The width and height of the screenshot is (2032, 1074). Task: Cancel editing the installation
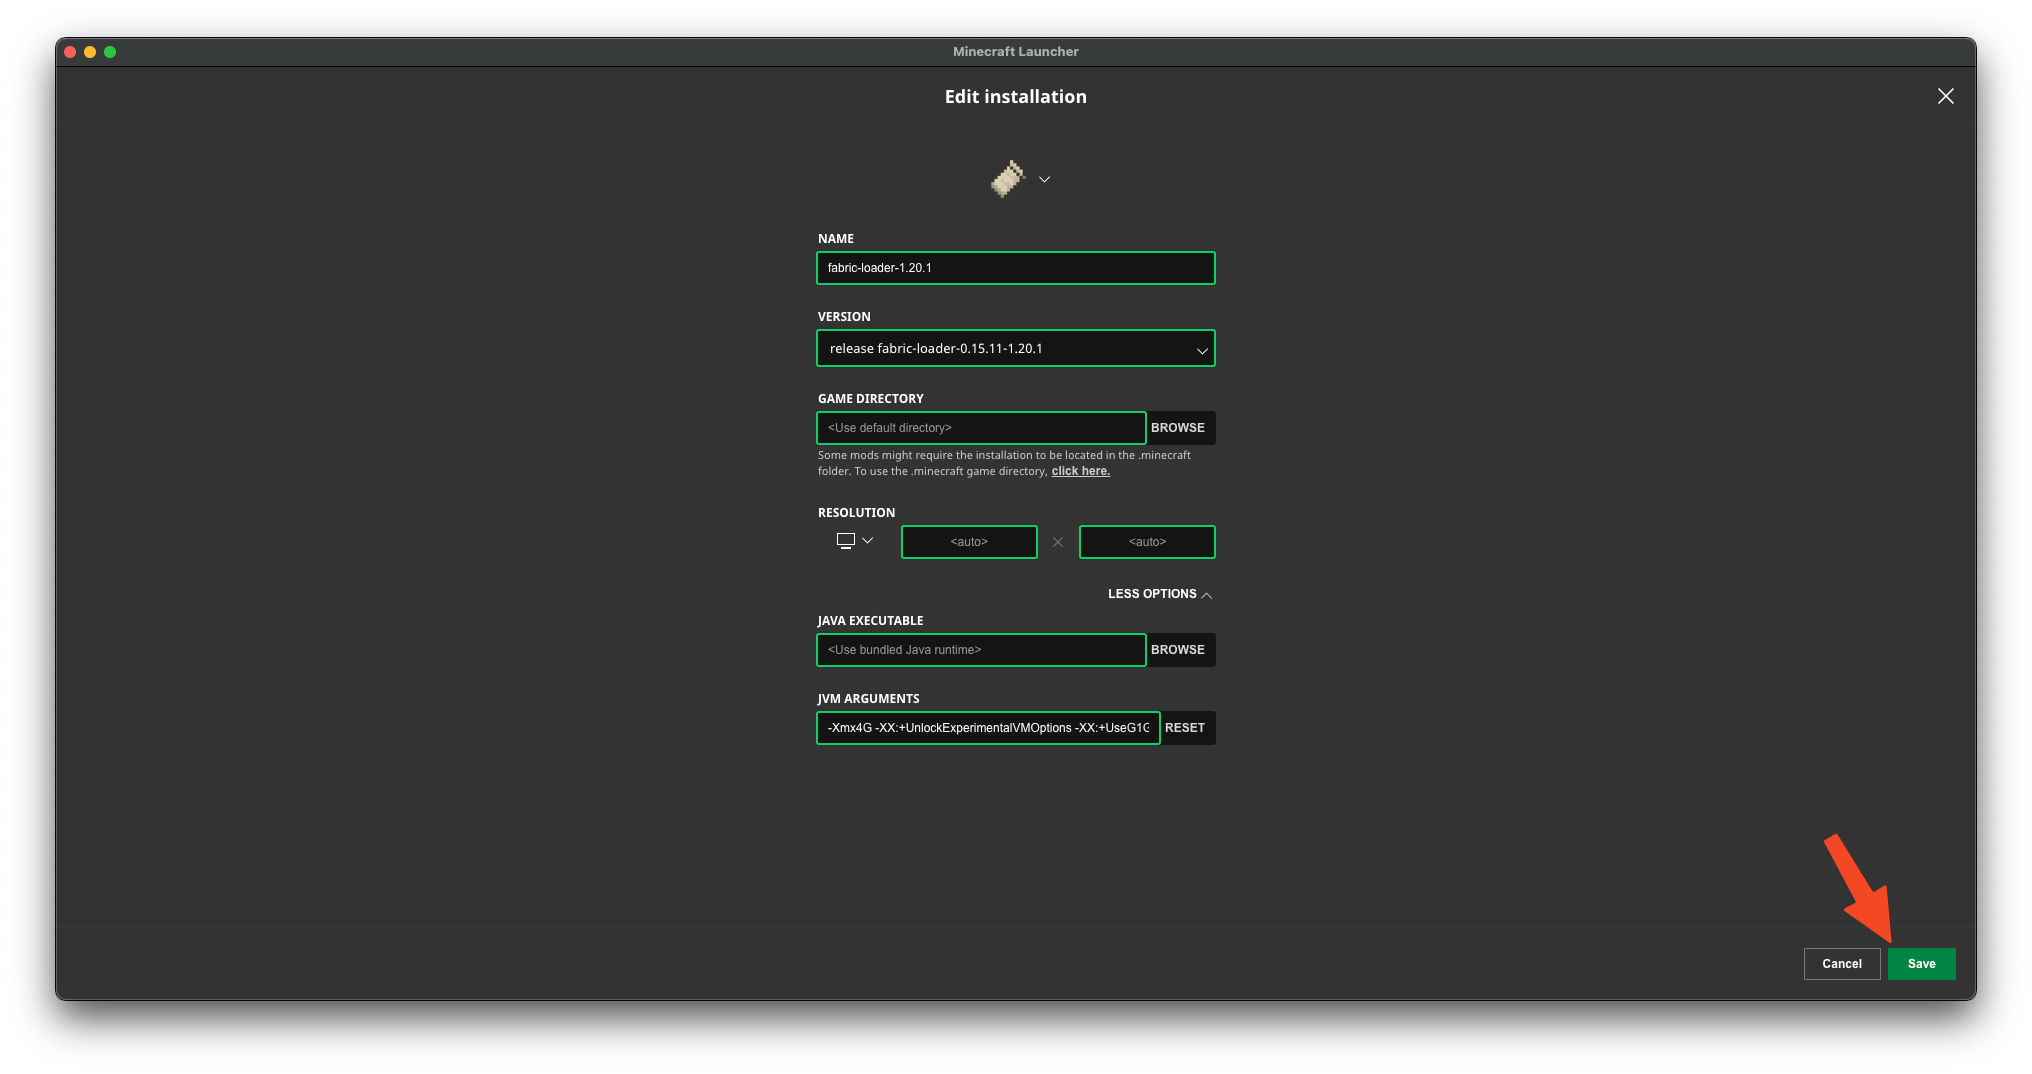tap(1841, 964)
